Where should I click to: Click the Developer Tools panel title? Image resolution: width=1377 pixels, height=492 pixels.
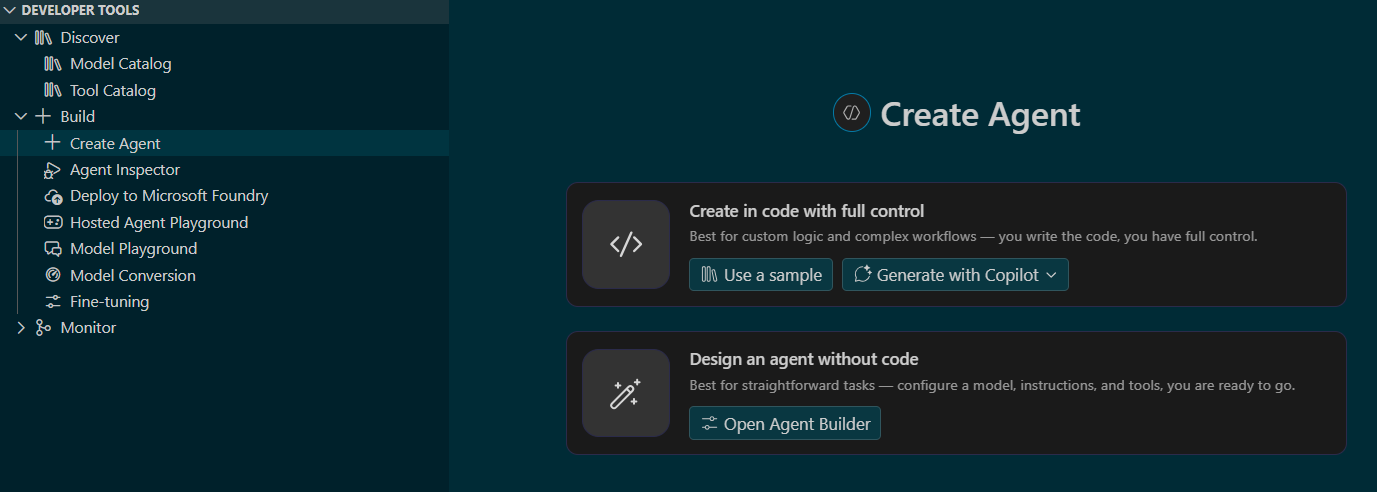point(81,10)
